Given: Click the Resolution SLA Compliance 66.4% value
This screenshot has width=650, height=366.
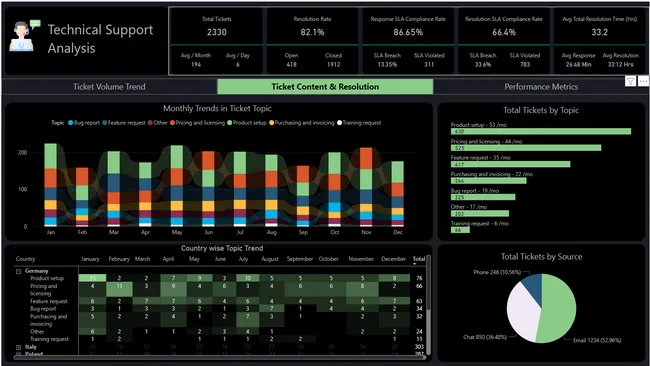Looking at the screenshot, I should click(x=504, y=32).
